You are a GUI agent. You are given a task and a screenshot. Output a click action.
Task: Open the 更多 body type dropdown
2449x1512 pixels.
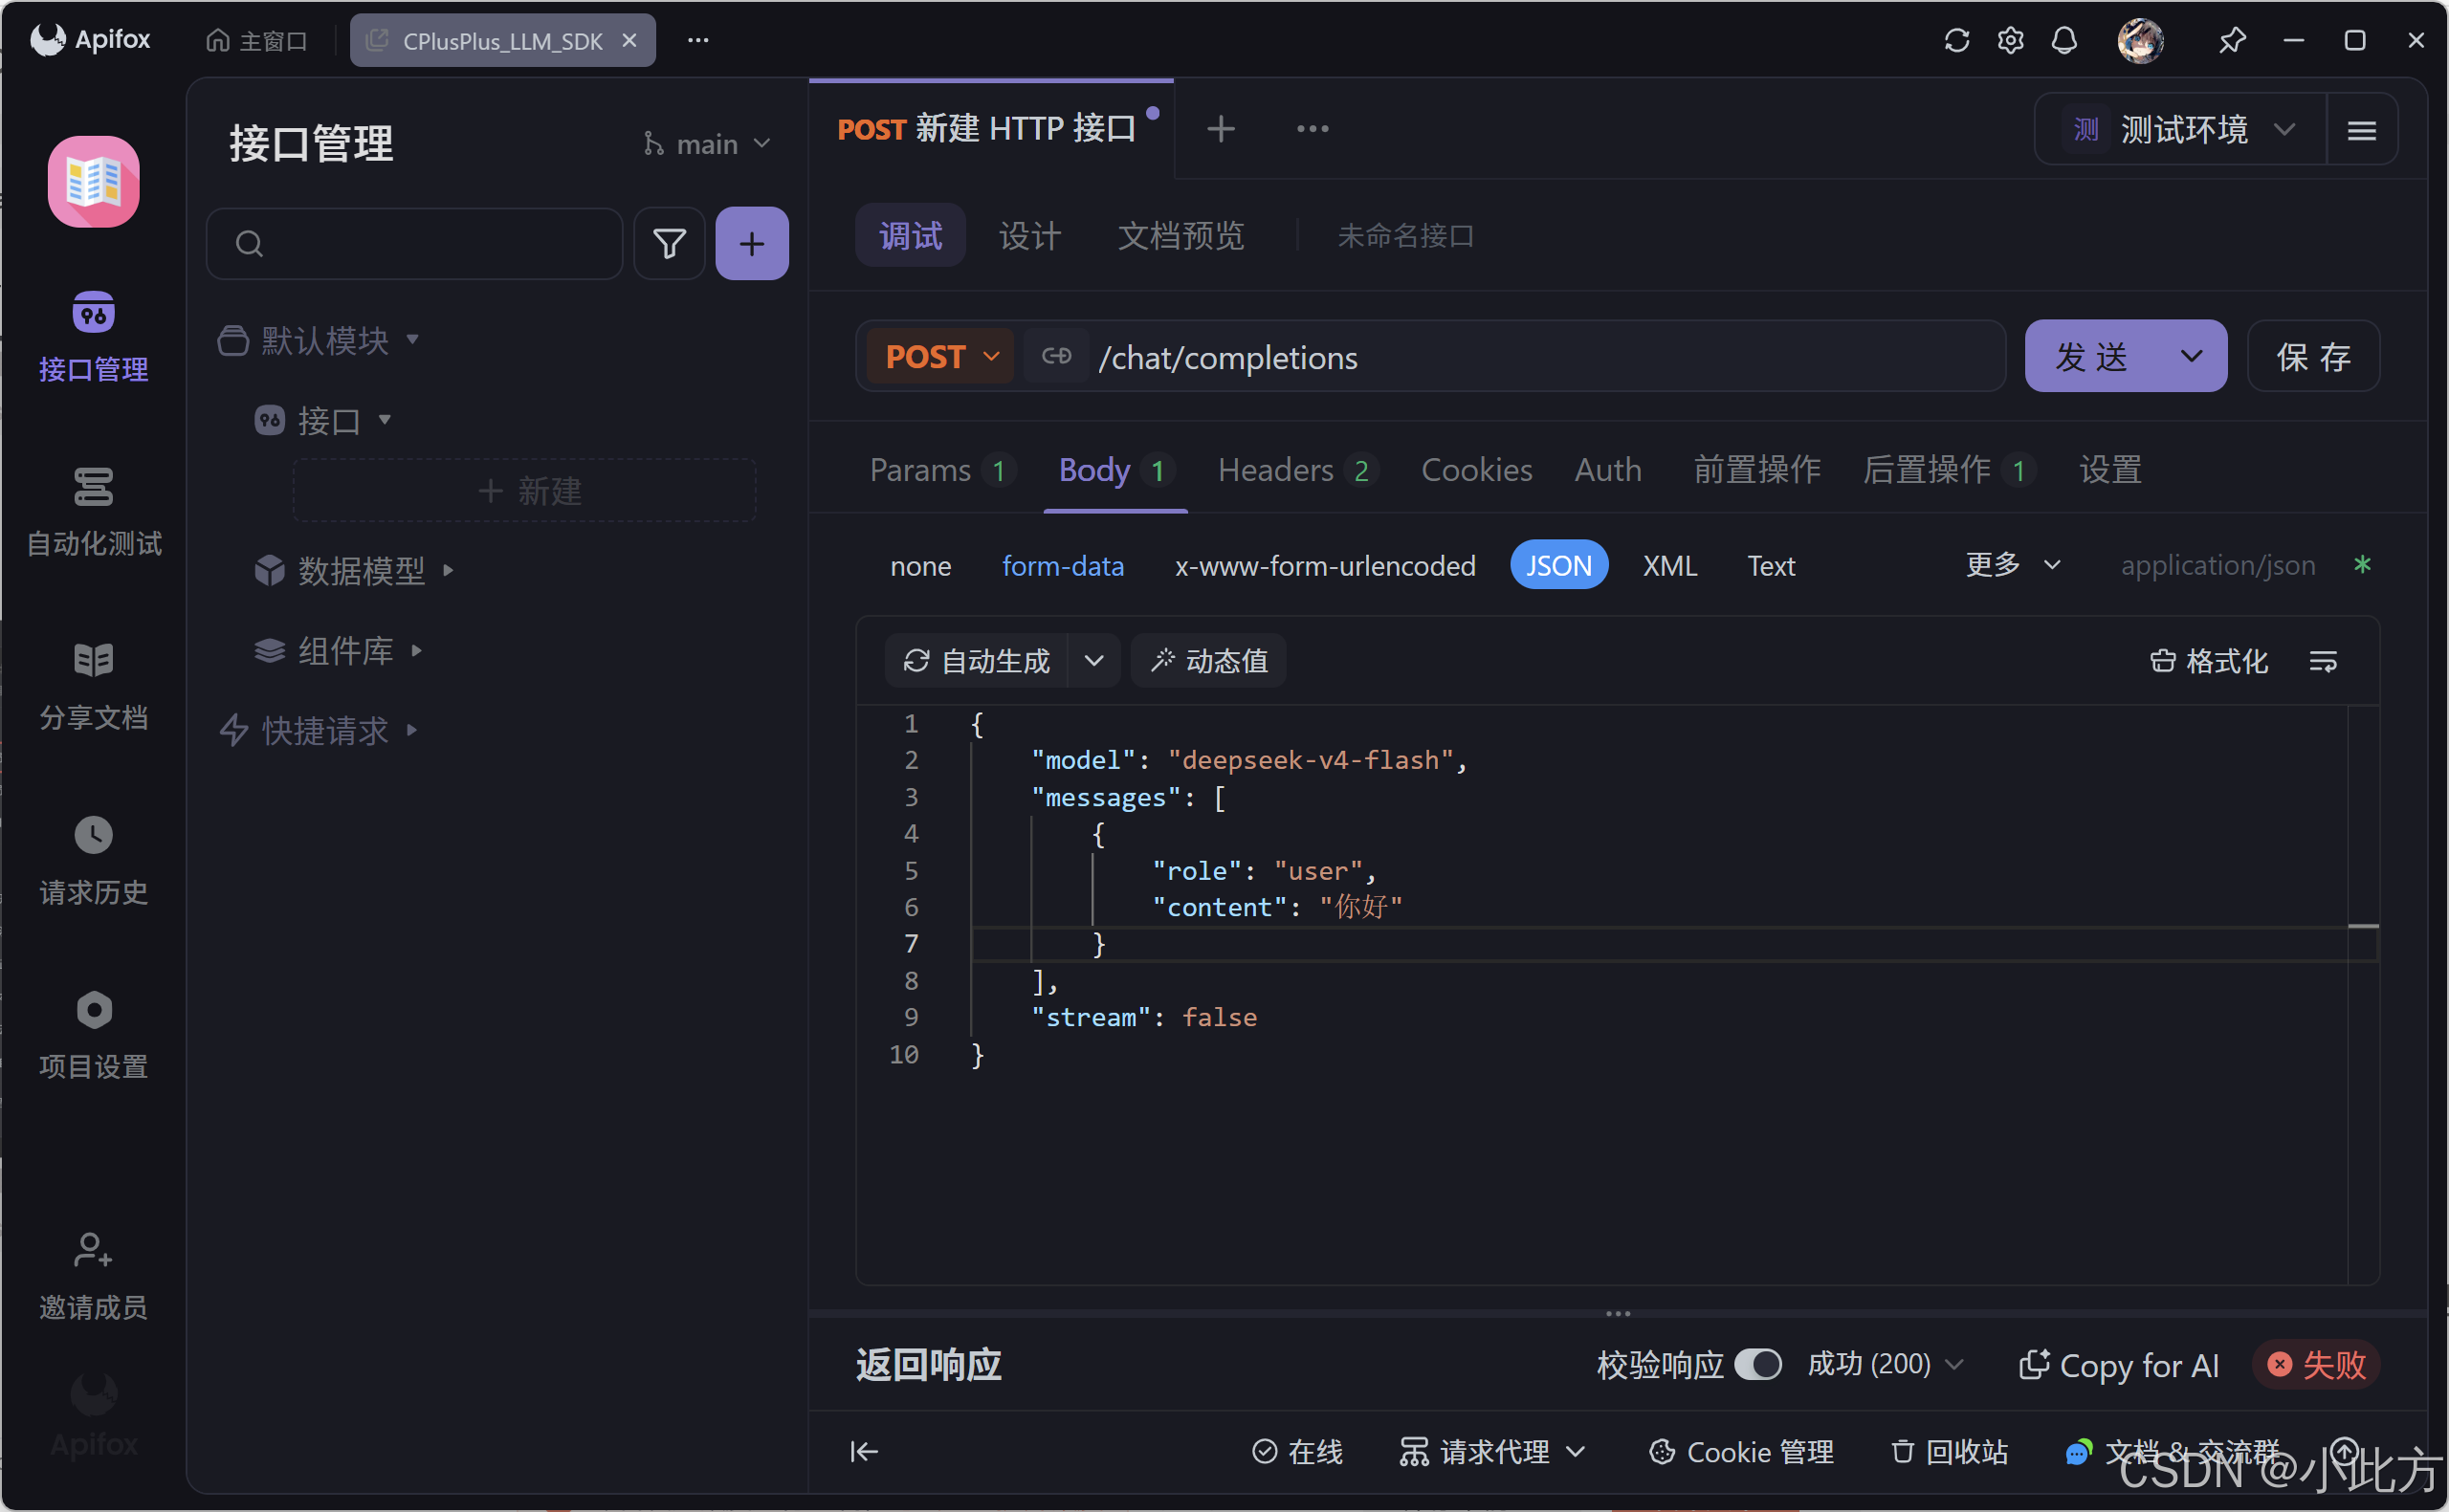2012,565
